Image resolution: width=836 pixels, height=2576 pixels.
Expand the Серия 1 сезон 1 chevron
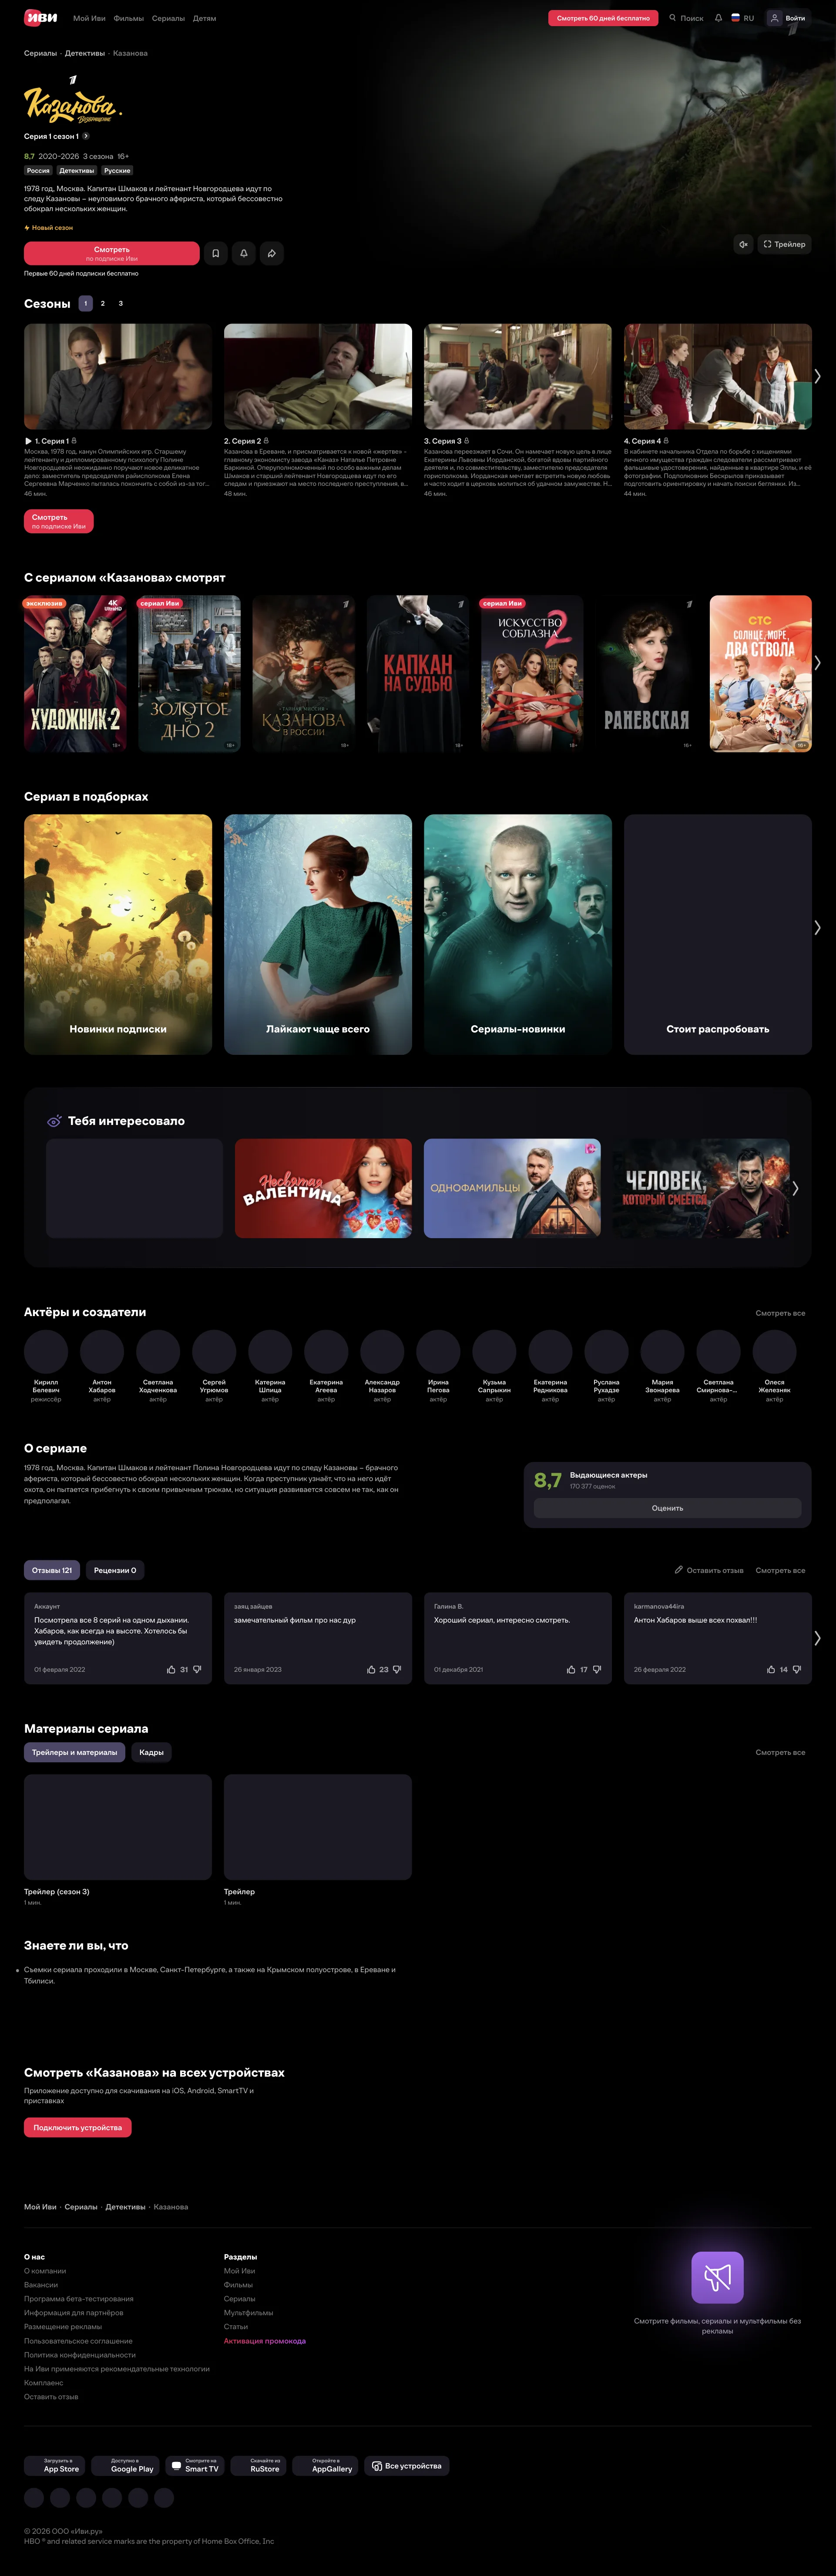[x=86, y=136]
